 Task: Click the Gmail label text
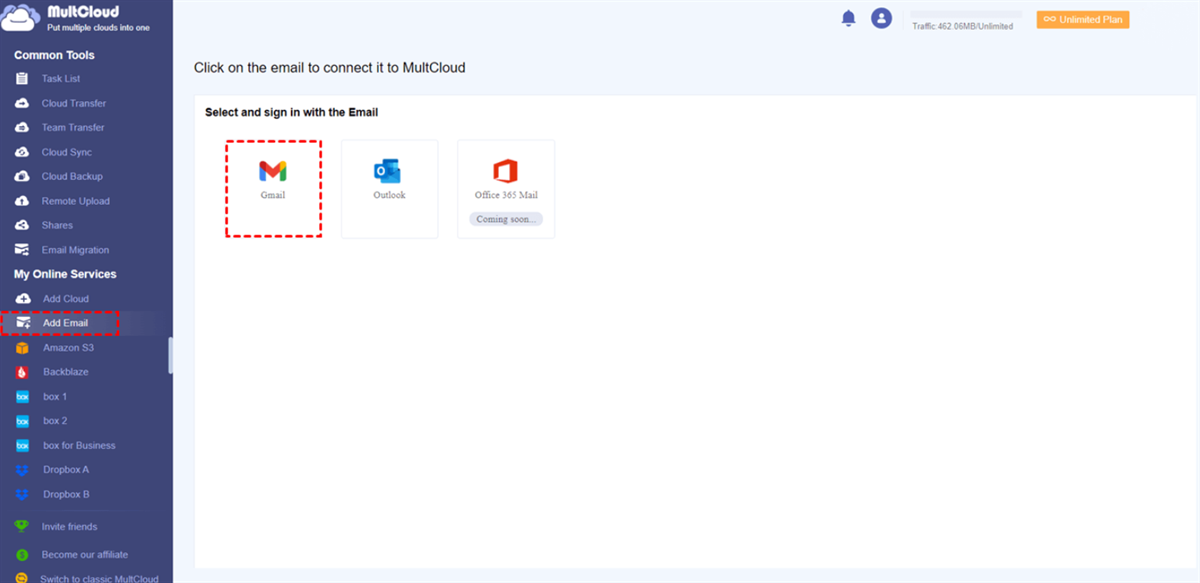273,195
